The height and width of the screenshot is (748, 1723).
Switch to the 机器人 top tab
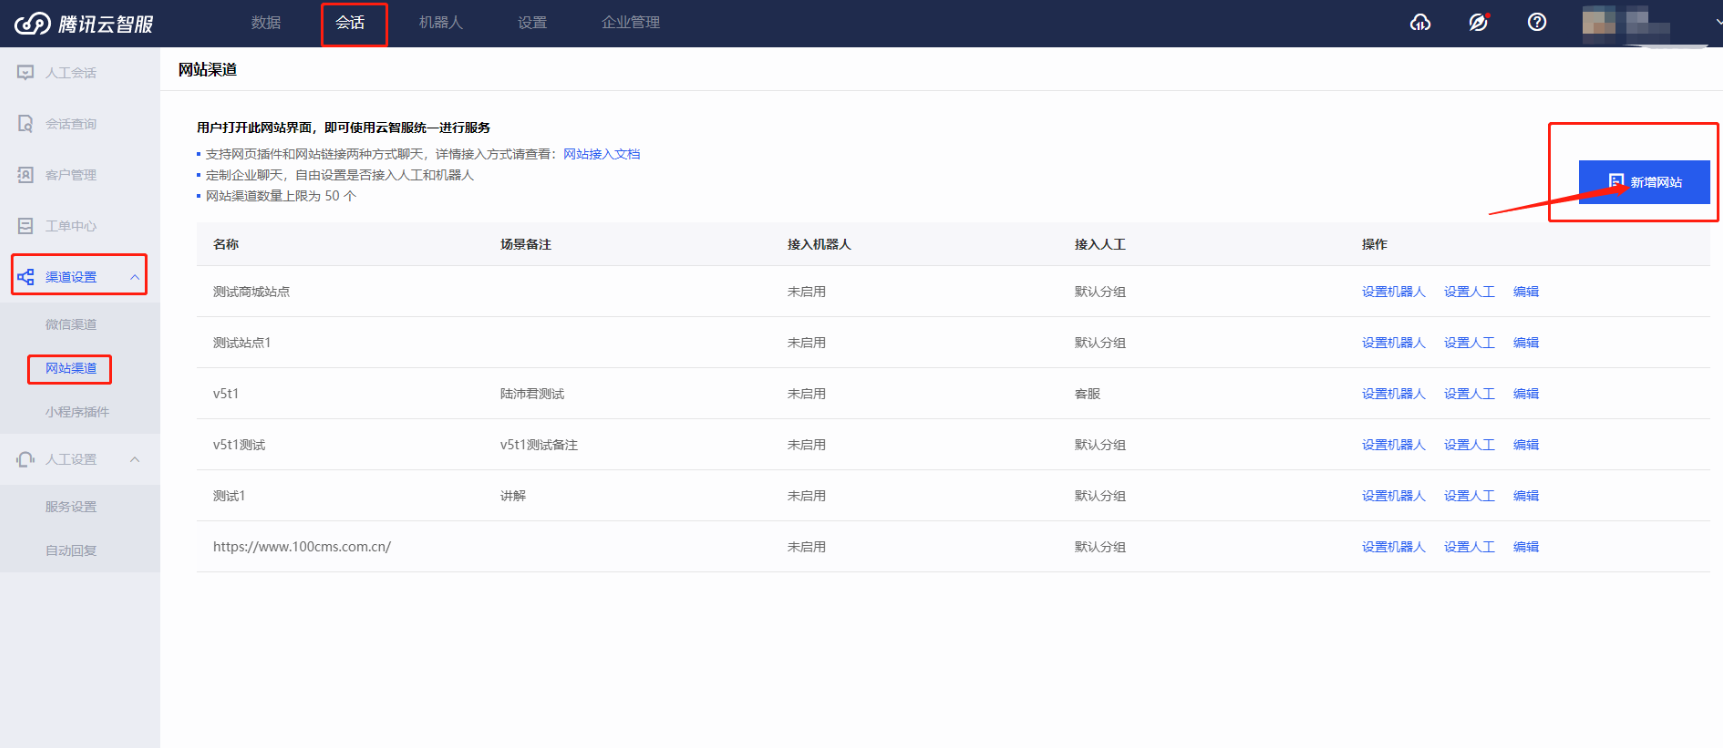440,22
